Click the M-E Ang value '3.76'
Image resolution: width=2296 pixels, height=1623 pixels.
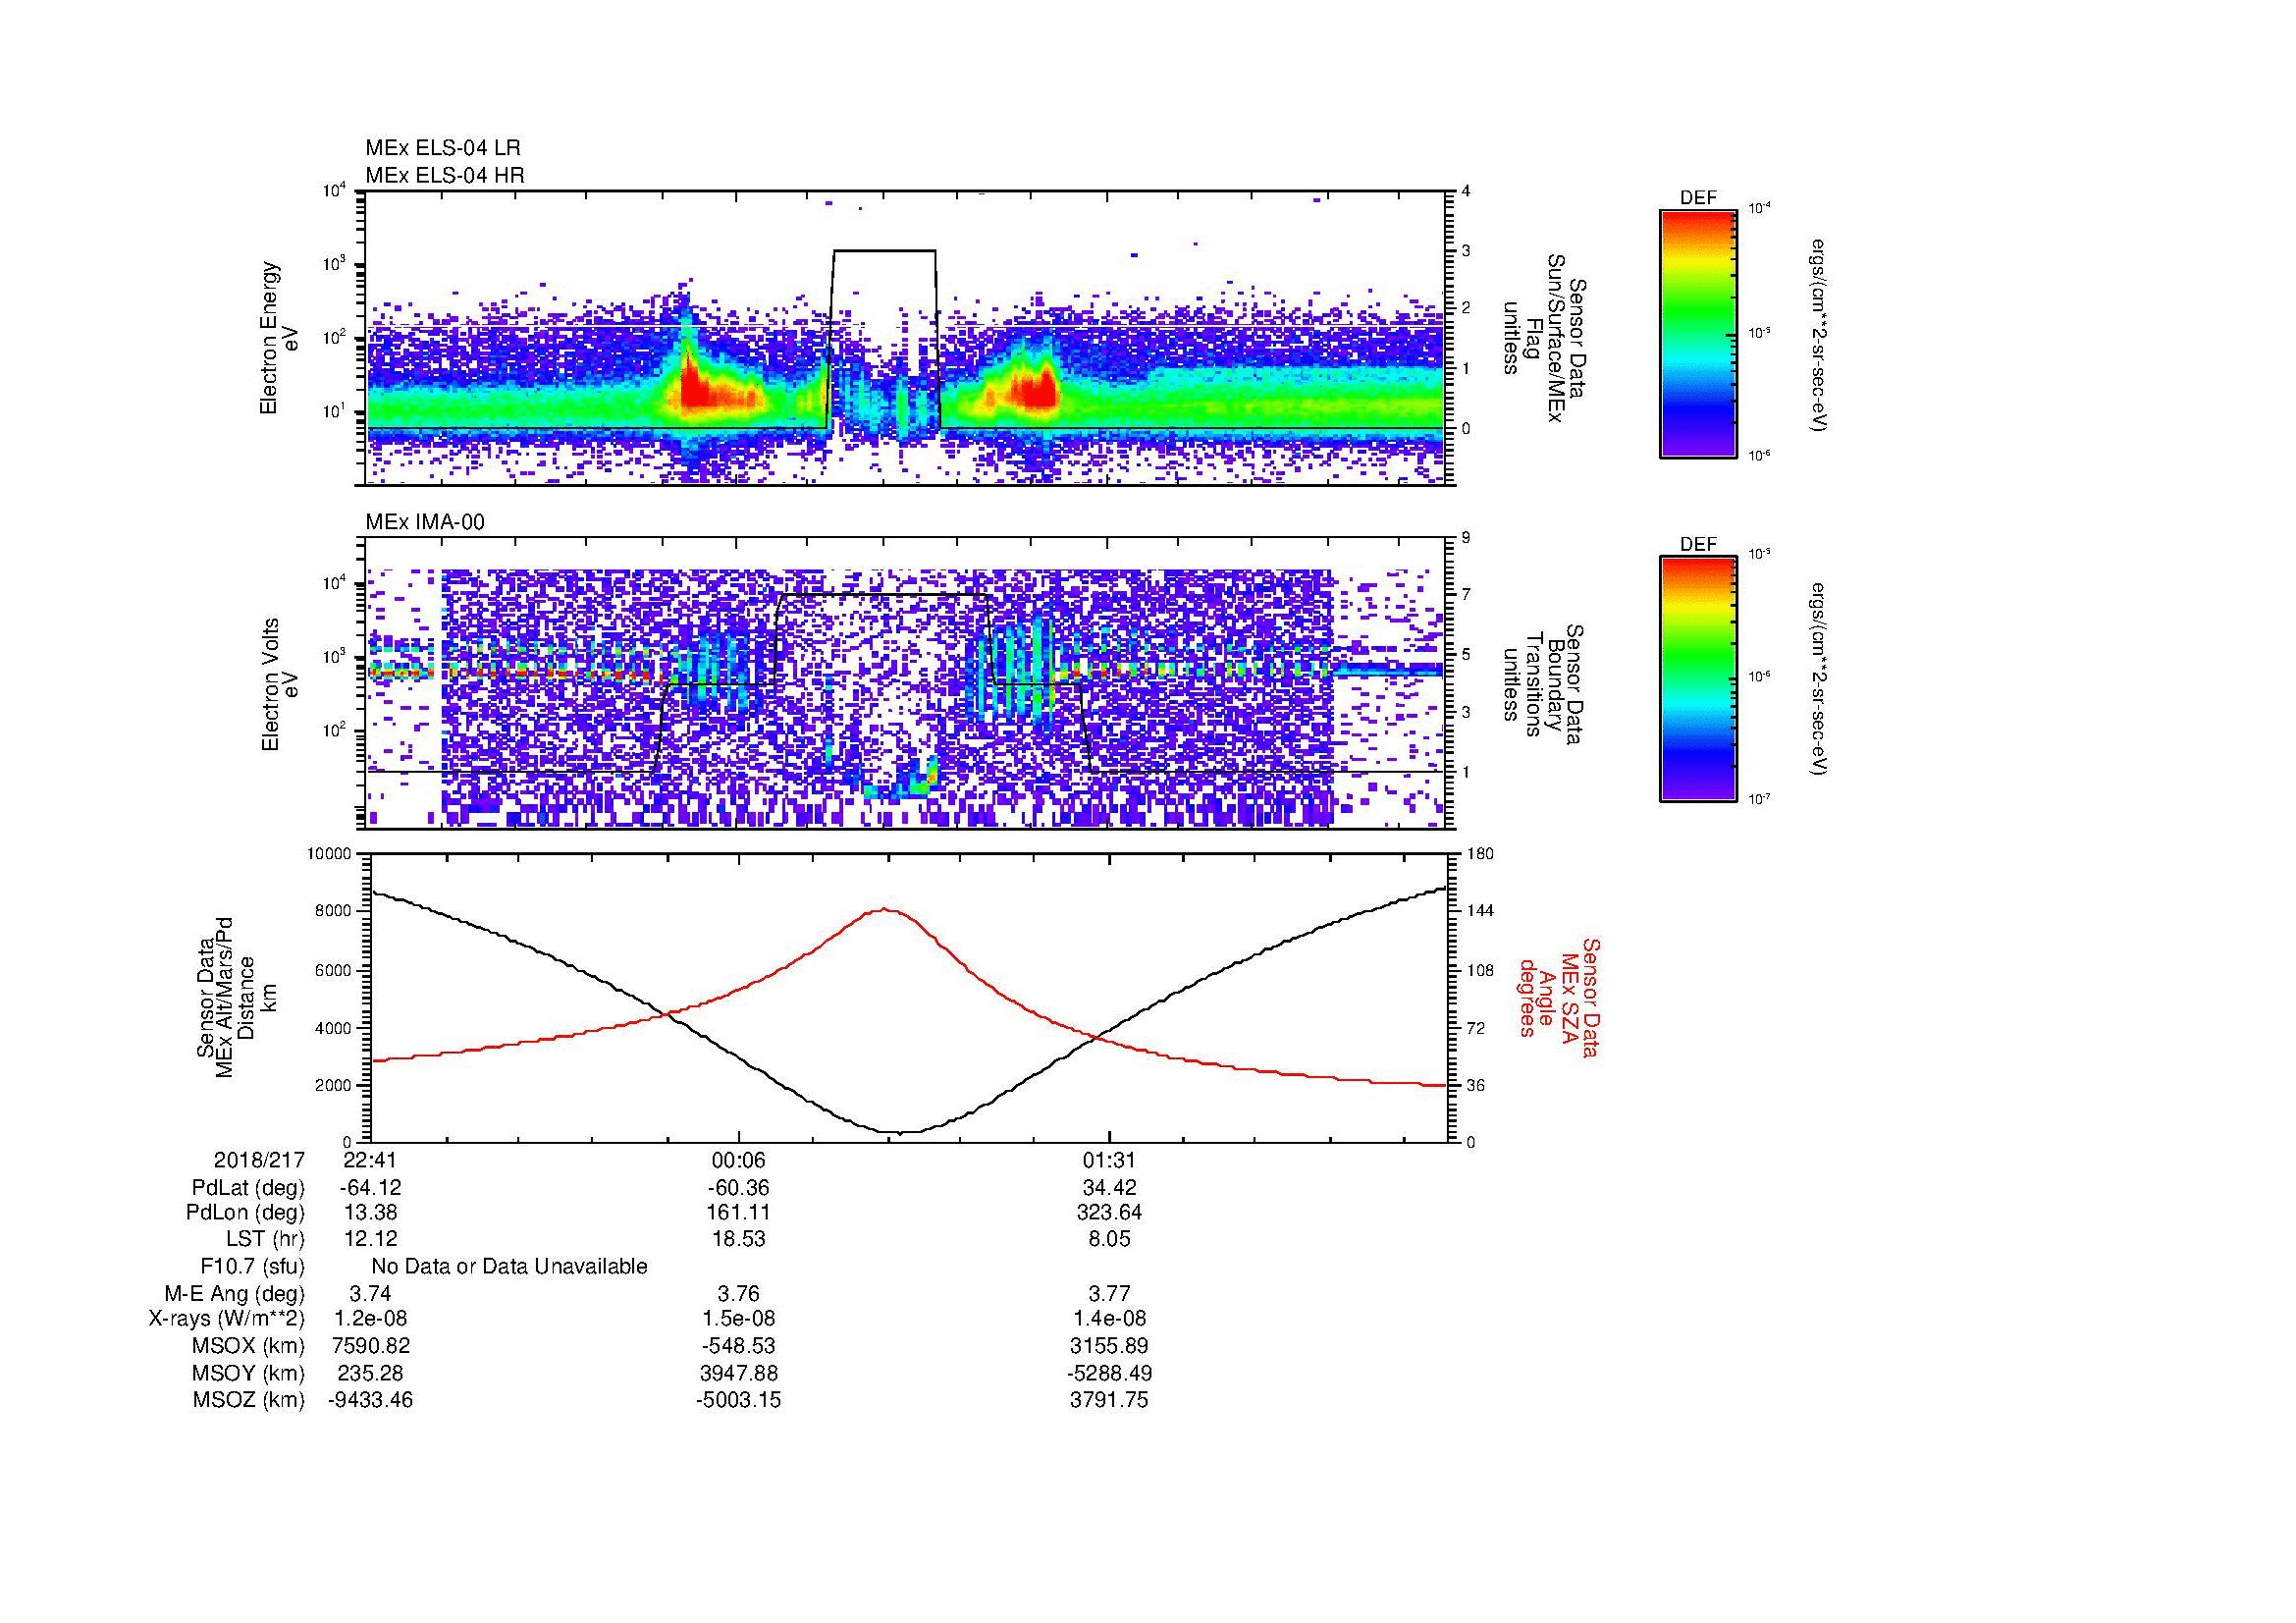tap(738, 1293)
